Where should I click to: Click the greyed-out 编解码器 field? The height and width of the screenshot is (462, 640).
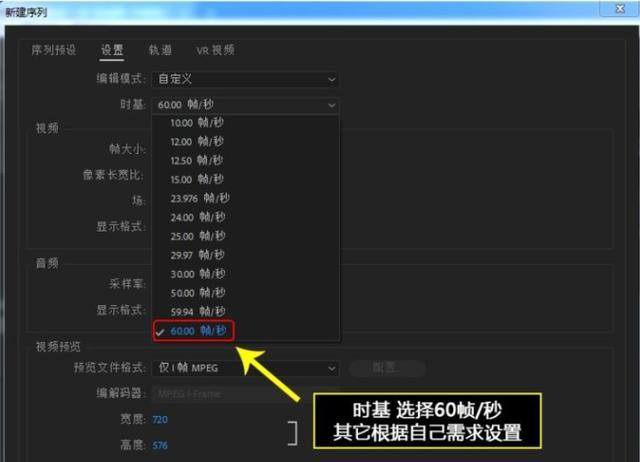click(x=245, y=394)
